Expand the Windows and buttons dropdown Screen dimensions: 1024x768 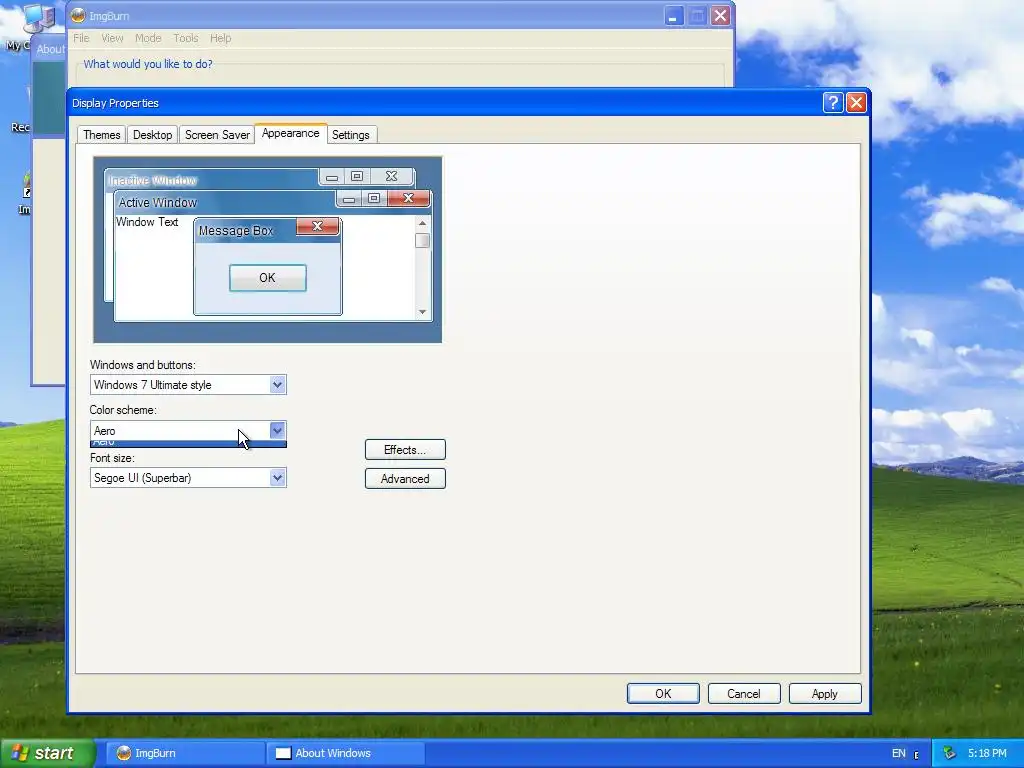tap(278, 385)
